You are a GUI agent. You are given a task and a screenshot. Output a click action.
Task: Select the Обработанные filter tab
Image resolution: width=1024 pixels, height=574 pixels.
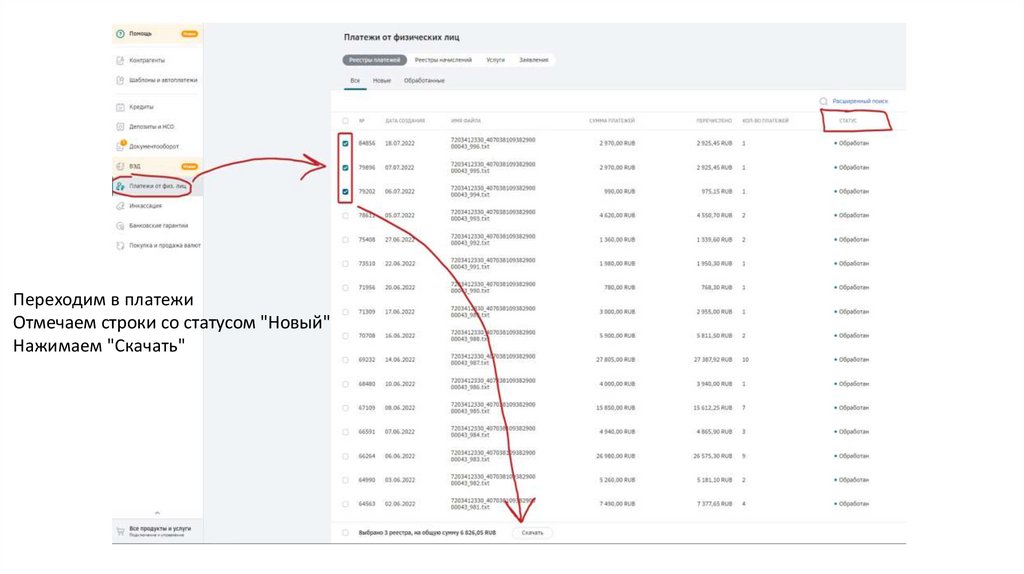[x=424, y=81]
